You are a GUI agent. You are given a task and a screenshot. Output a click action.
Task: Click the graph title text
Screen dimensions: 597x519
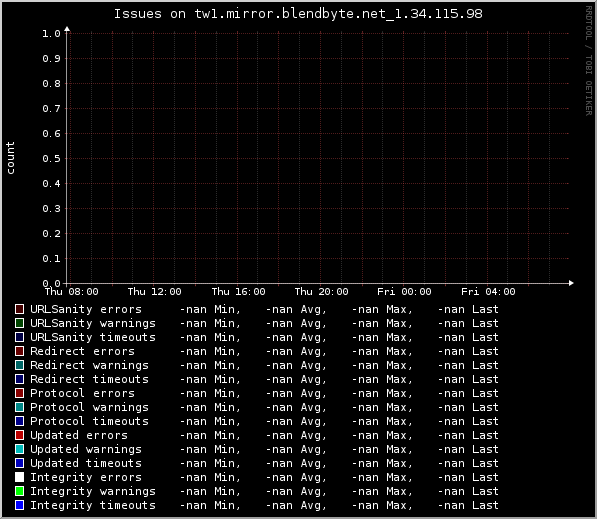(298, 14)
